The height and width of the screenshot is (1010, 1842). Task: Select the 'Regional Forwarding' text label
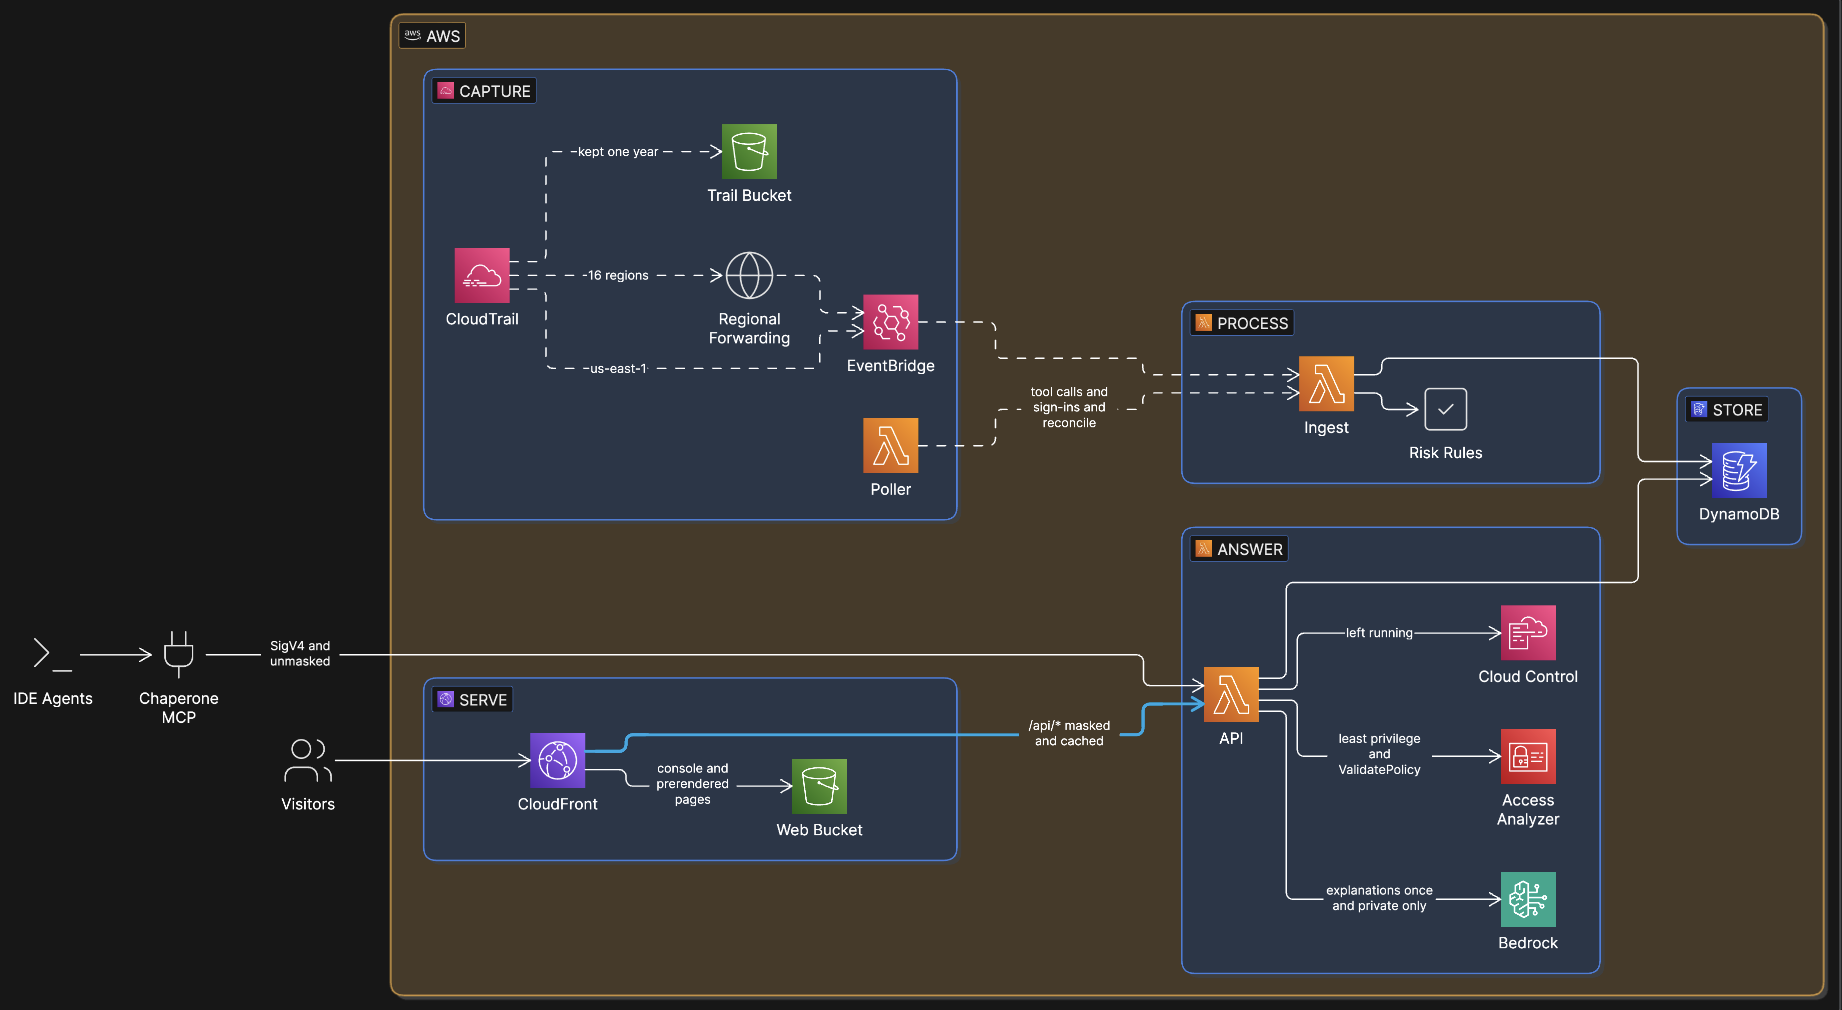coord(749,328)
